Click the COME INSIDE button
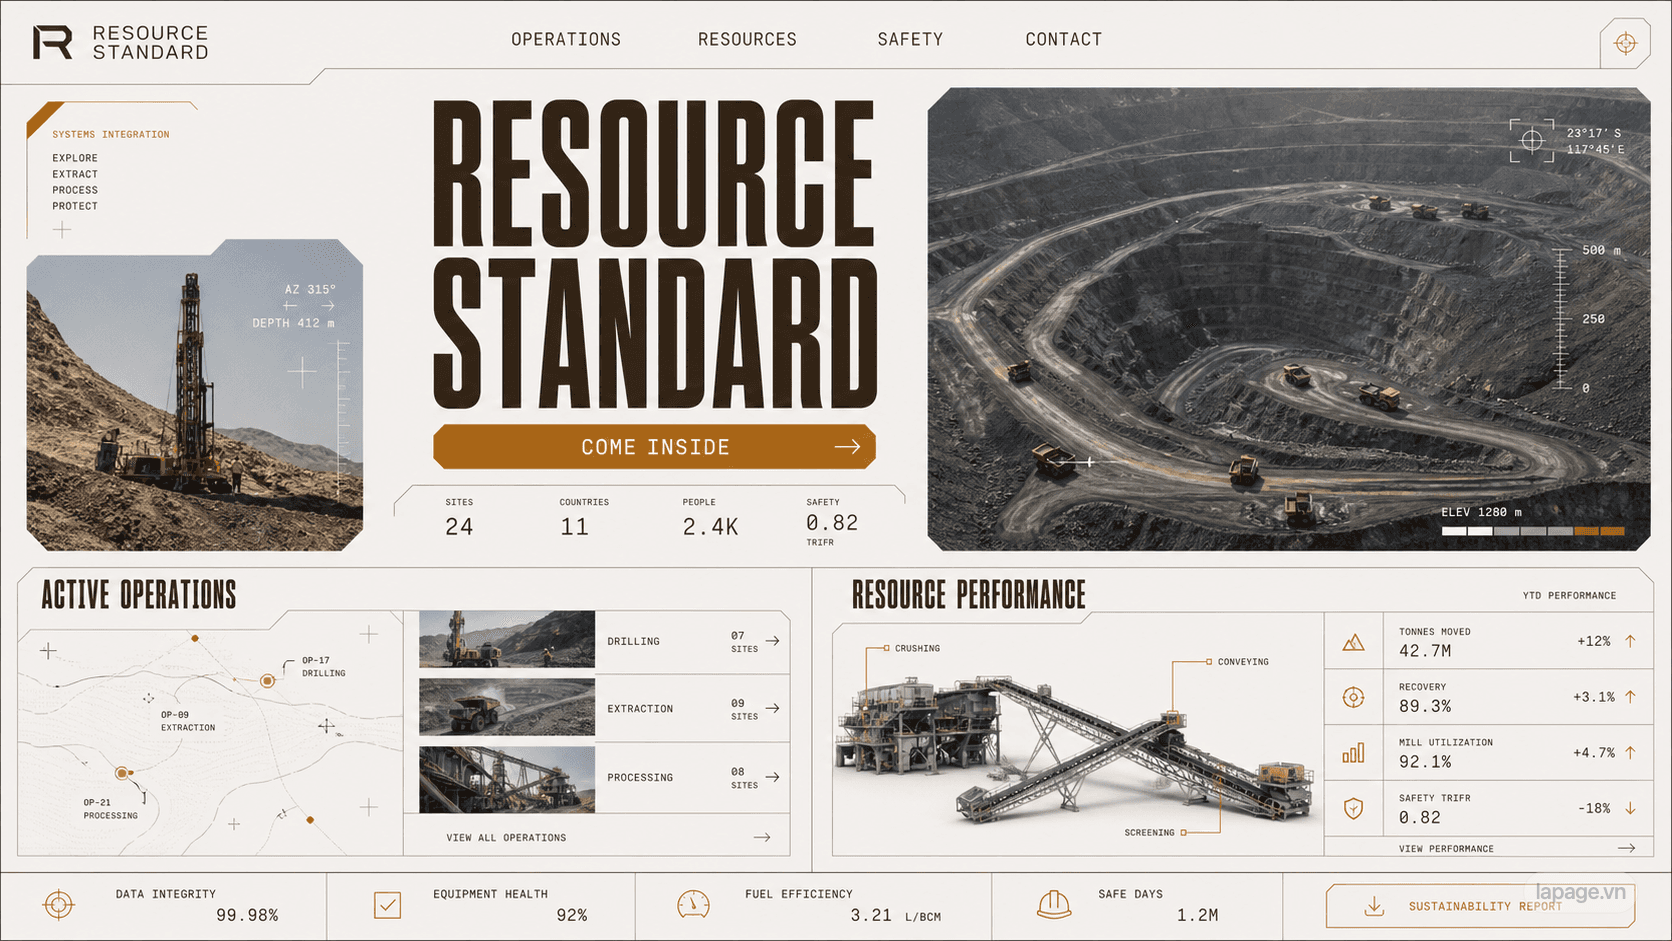Viewport: 1672px width, 941px height. [x=654, y=447]
